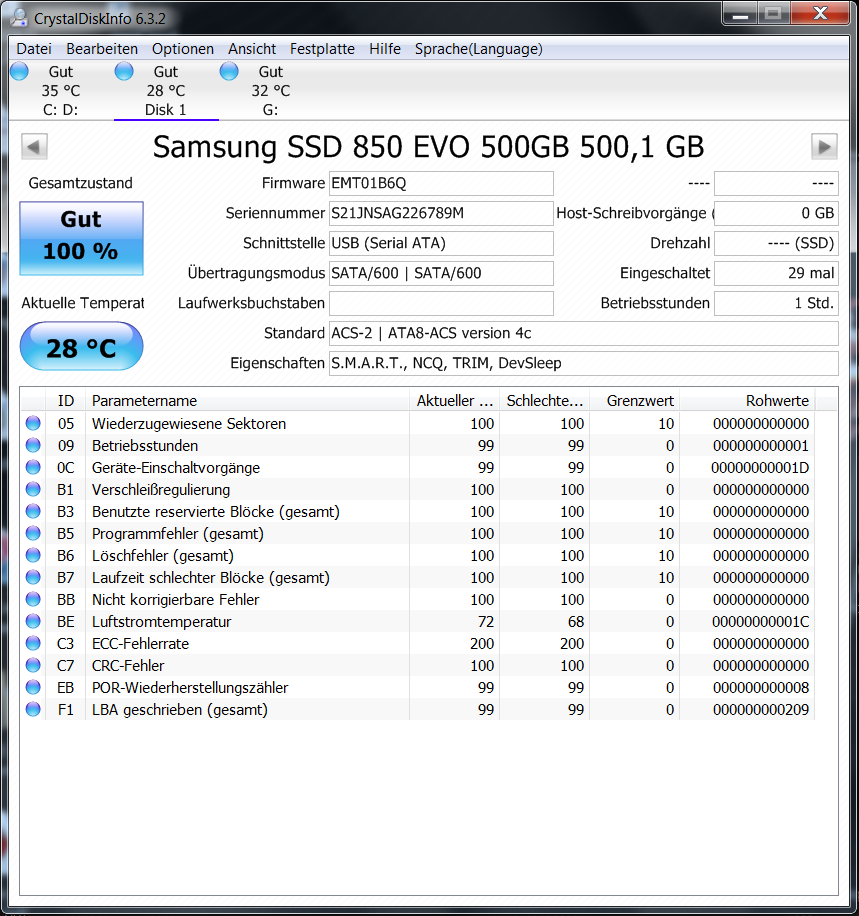Click status orb of Löschfehler row
The image size is (859, 916).
tap(33, 555)
